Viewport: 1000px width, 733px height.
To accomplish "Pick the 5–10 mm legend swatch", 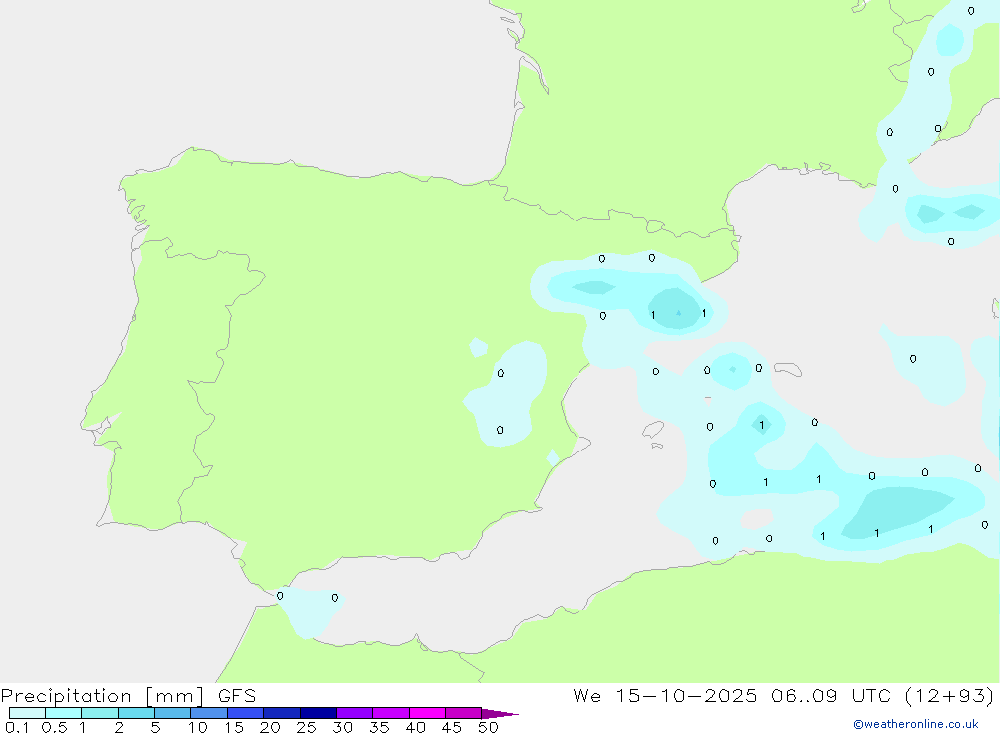I will [x=173, y=713].
